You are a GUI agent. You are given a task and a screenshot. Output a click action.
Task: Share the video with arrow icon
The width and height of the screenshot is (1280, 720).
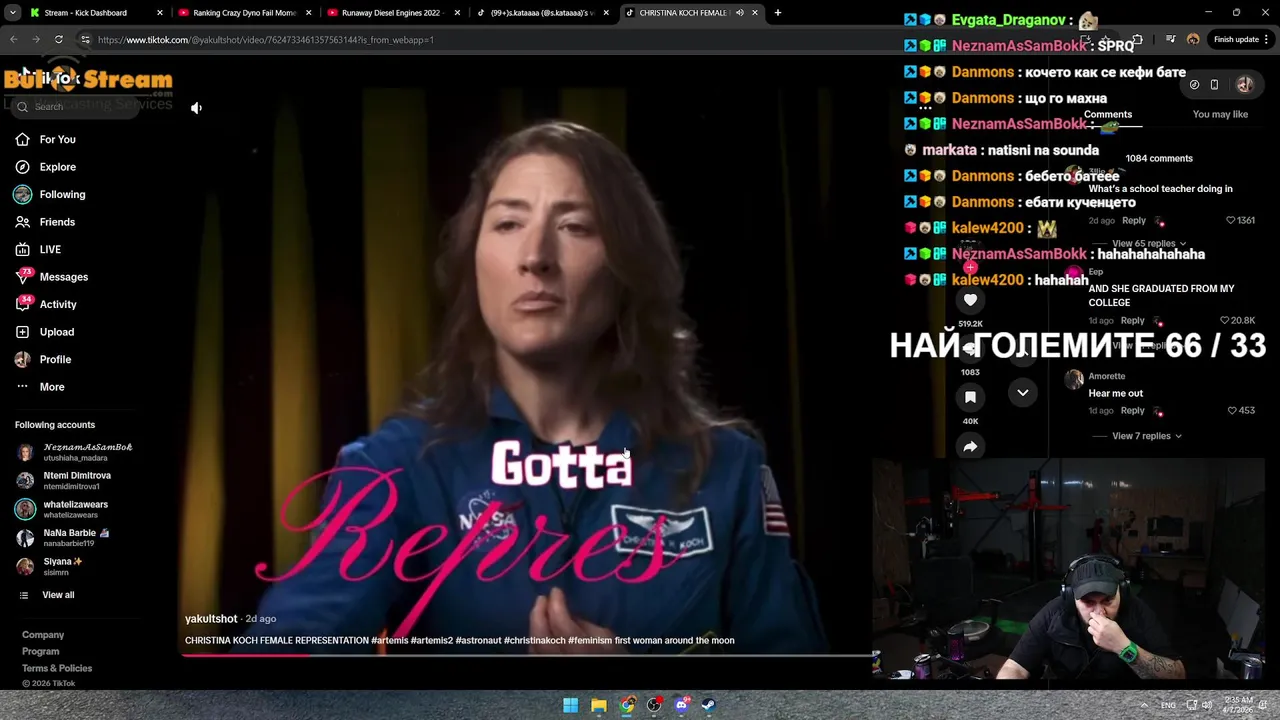970,447
